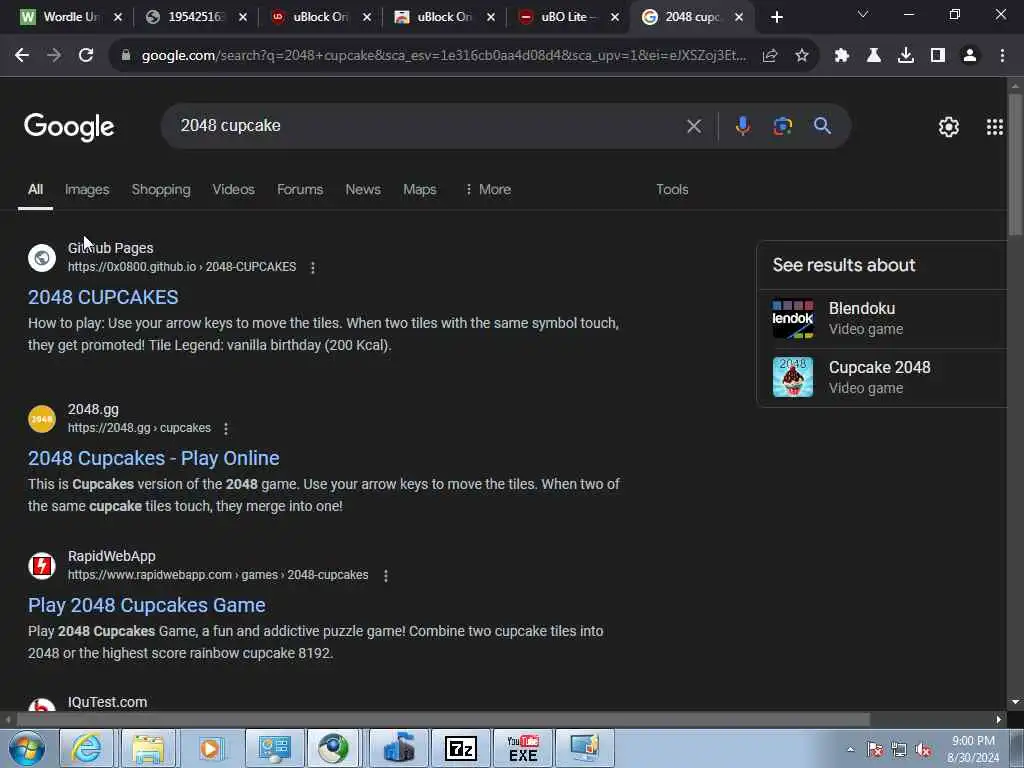Open the Chrome Labs flask icon
This screenshot has height=768, width=1024.
click(x=874, y=56)
